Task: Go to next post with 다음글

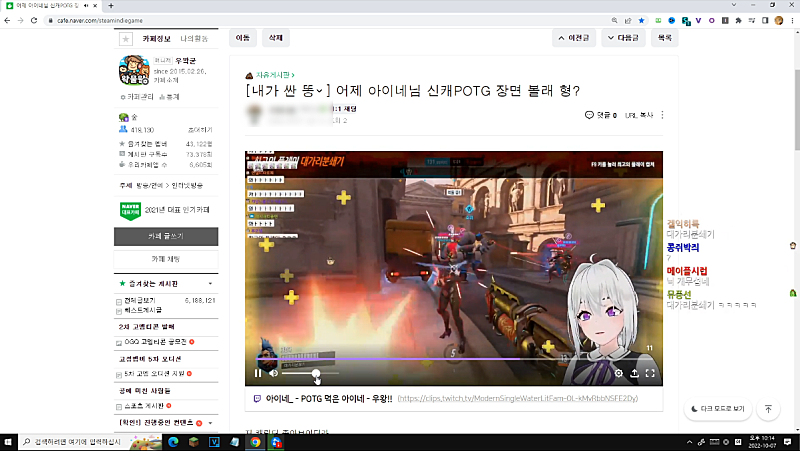Action: pyautogui.click(x=623, y=38)
